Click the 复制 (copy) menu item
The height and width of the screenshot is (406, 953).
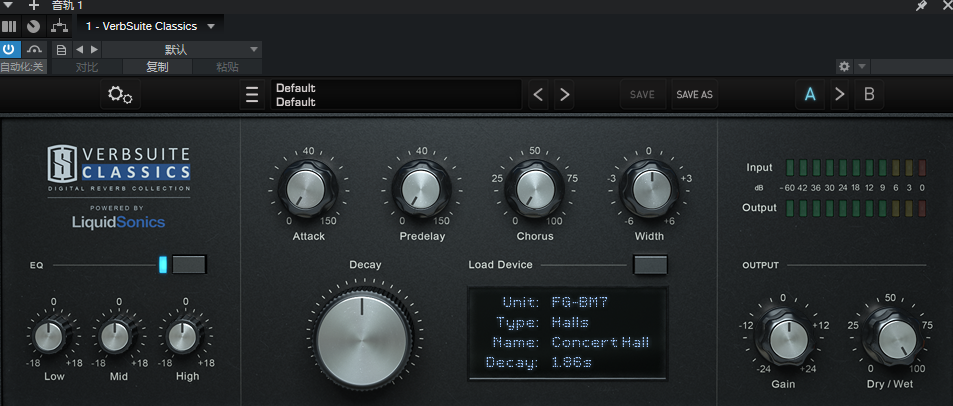157,67
